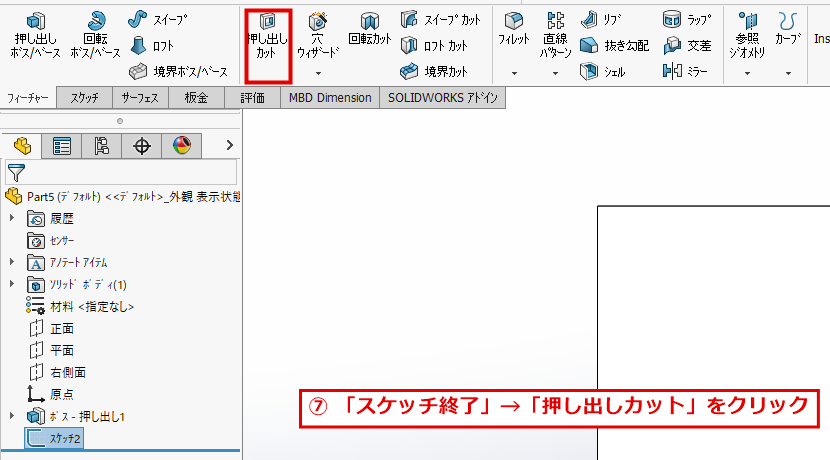830x460 pixels.
Task: Select the 交差 tool
Action: click(x=687, y=46)
